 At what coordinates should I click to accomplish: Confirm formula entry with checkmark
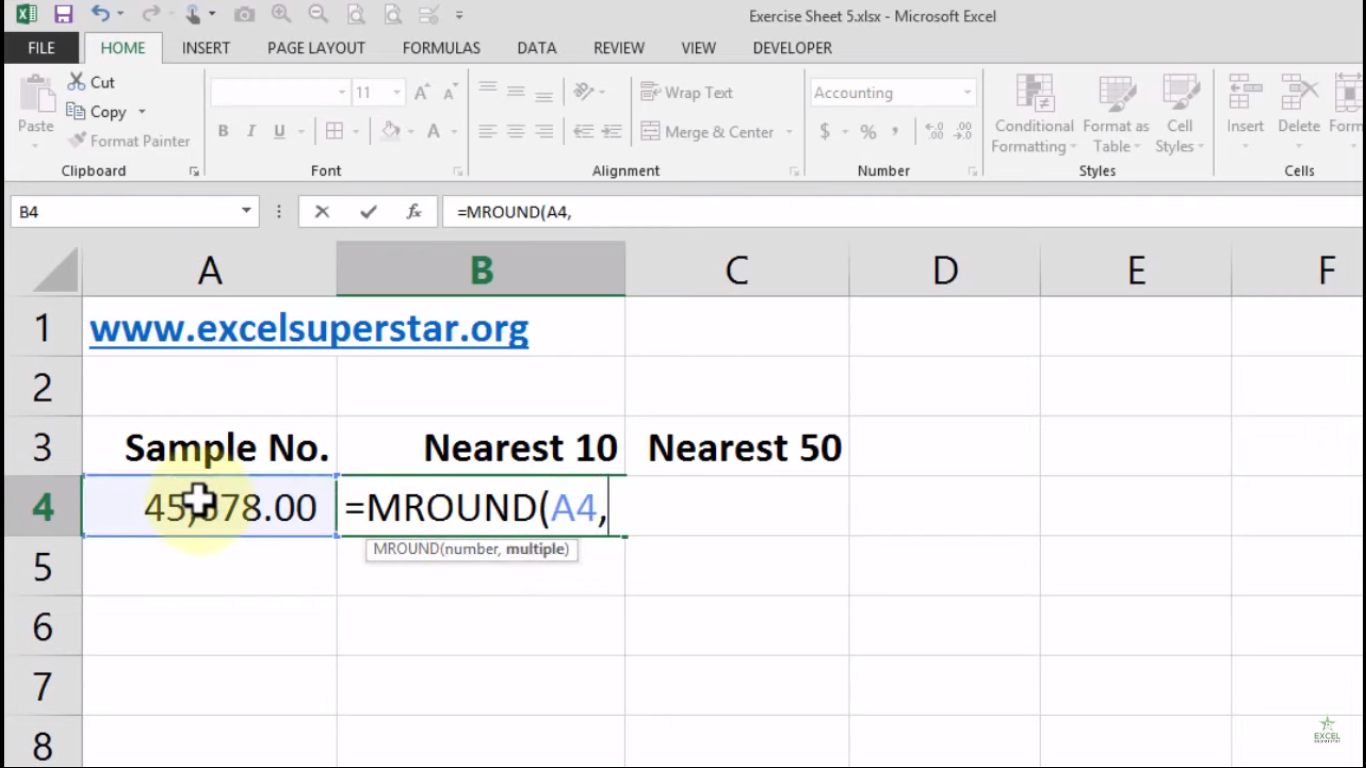coord(369,212)
